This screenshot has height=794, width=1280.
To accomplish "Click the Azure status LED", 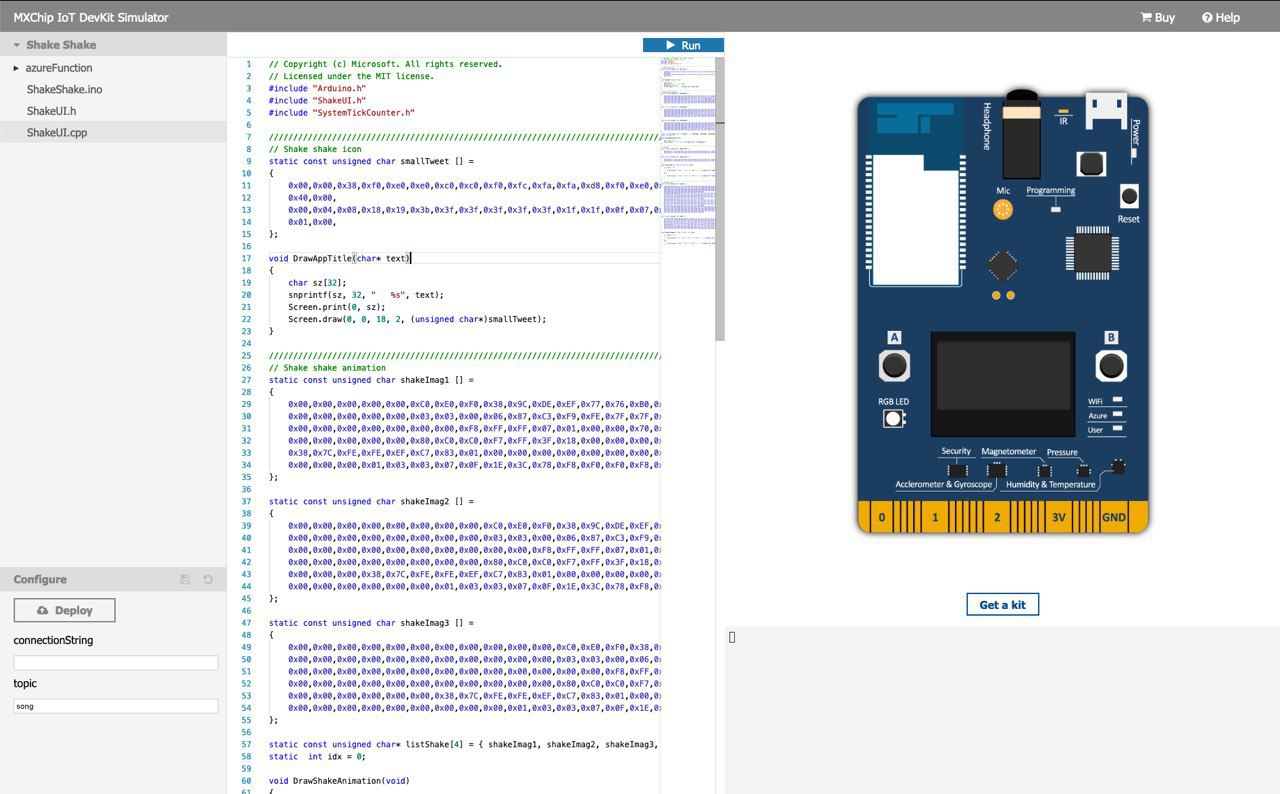I will click(x=1117, y=415).
